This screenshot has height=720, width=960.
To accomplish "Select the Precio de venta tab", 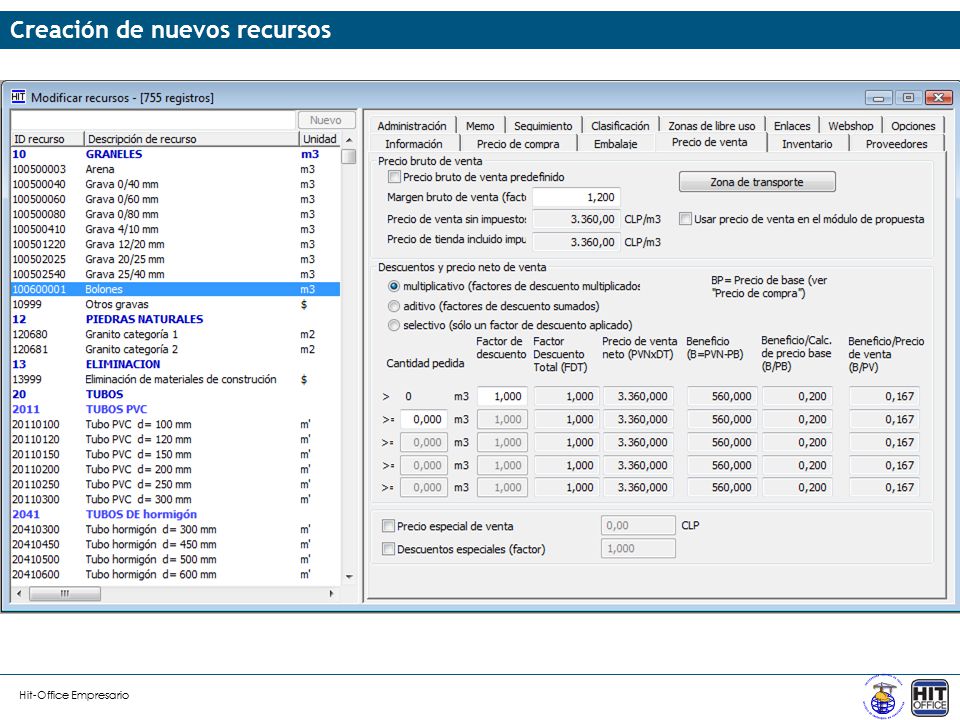I will [x=709, y=142].
